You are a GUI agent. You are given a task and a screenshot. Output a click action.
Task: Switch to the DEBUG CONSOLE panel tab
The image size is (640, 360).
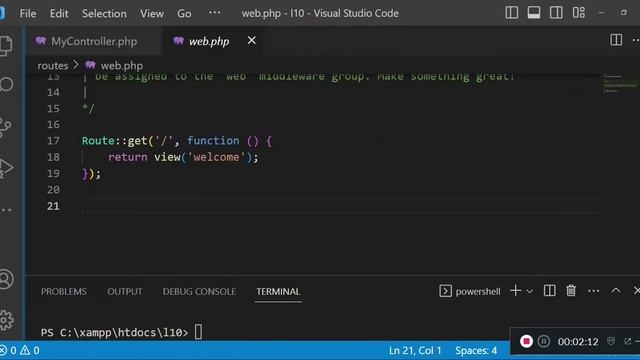click(x=199, y=291)
